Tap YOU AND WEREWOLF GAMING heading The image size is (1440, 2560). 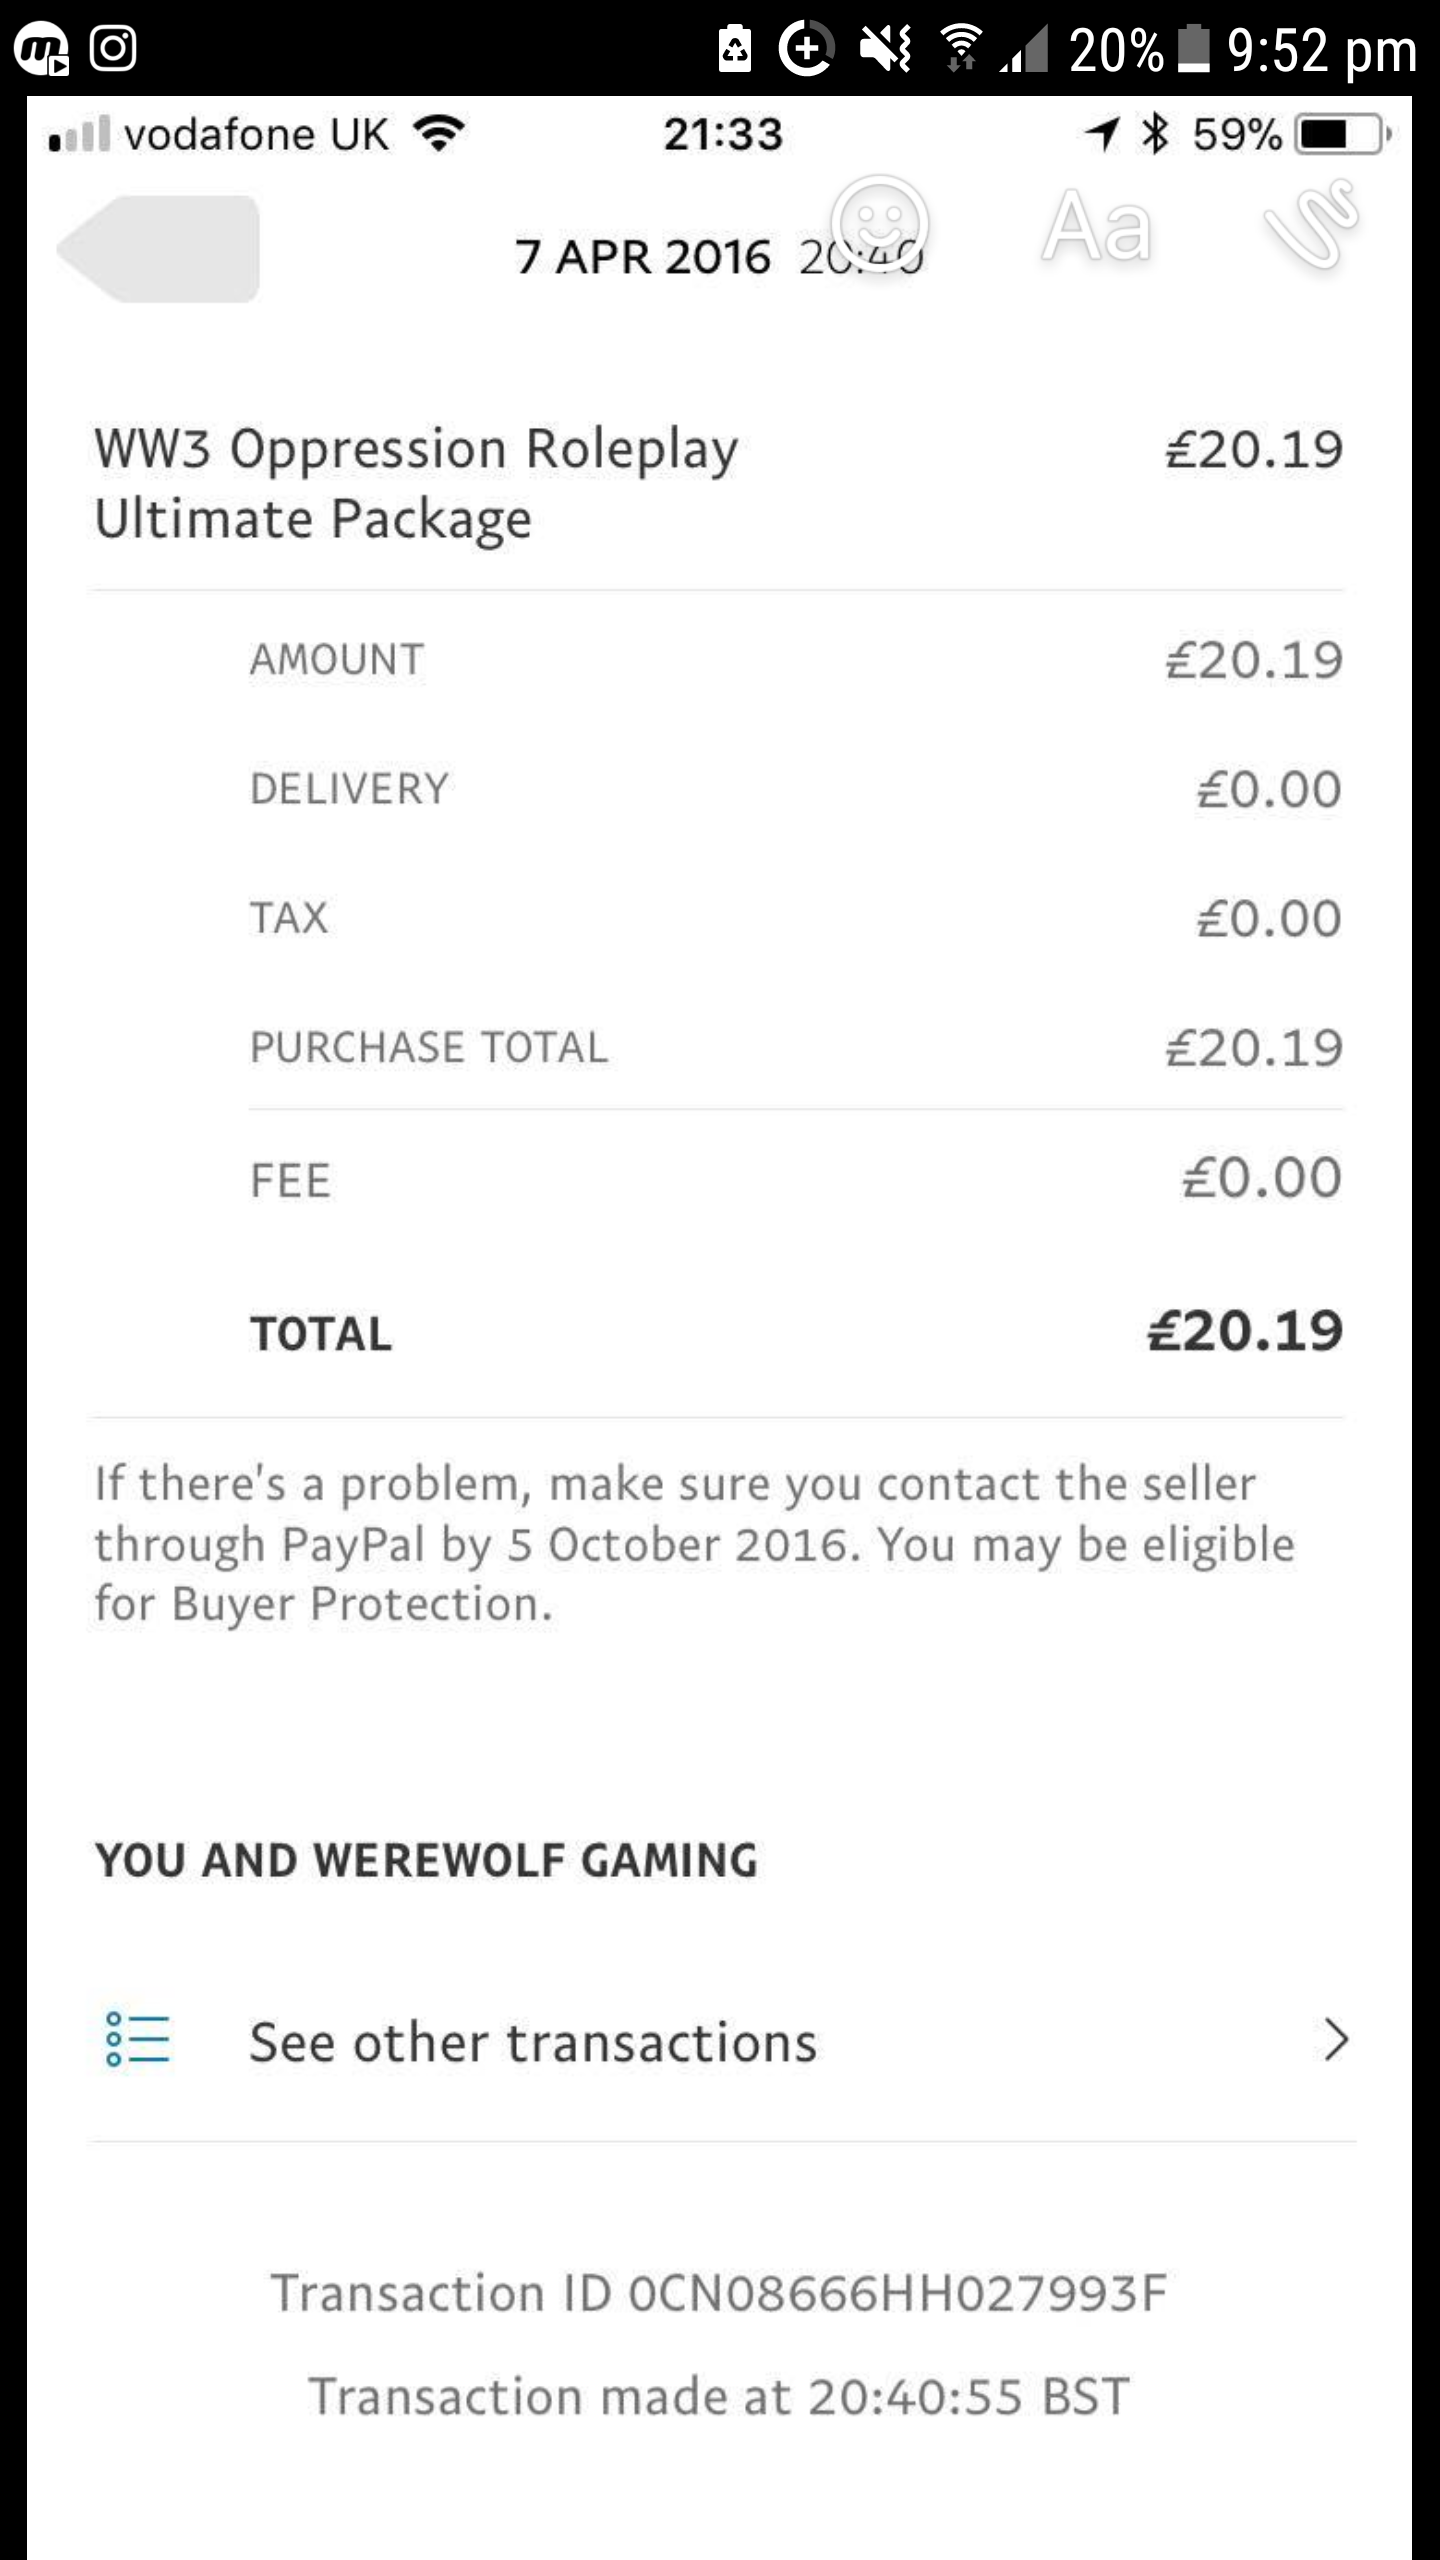click(x=426, y=1861)
